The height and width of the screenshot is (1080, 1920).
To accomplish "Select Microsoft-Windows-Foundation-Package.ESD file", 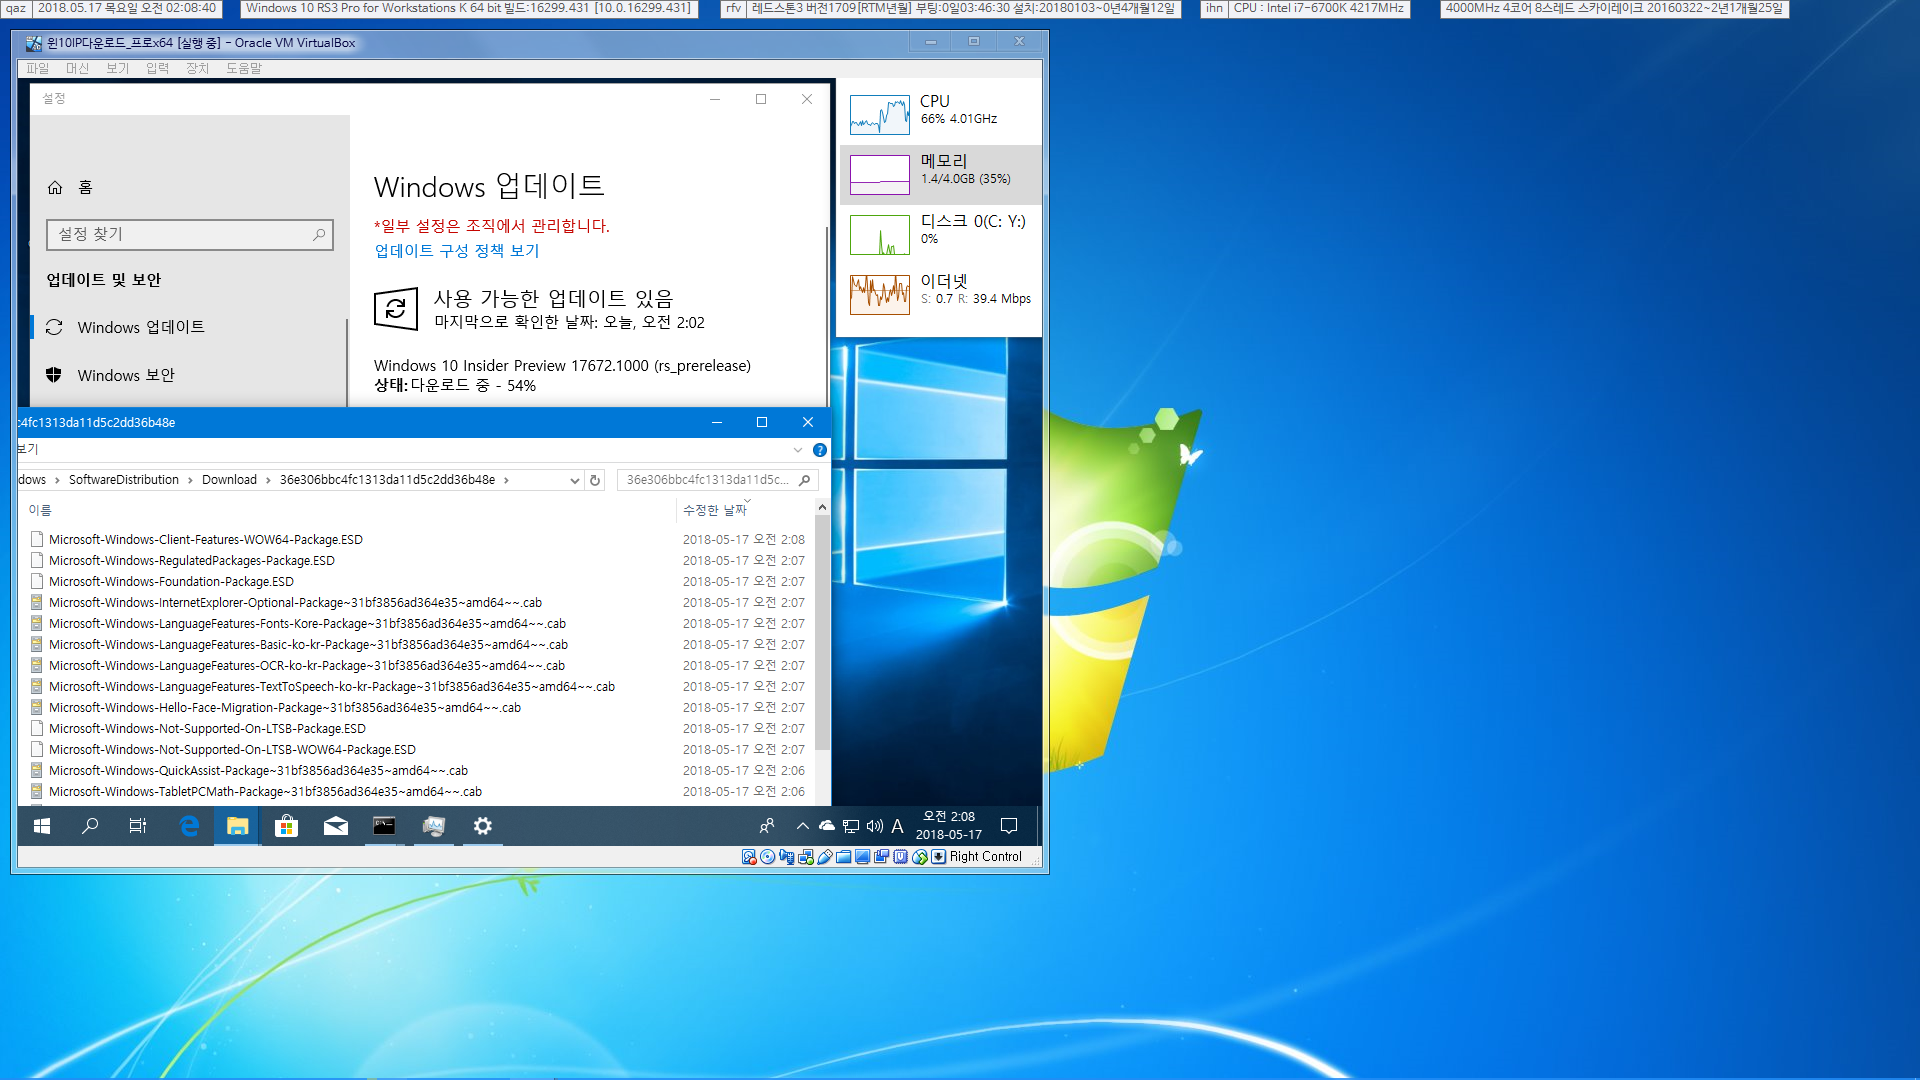I will (171, 582).
